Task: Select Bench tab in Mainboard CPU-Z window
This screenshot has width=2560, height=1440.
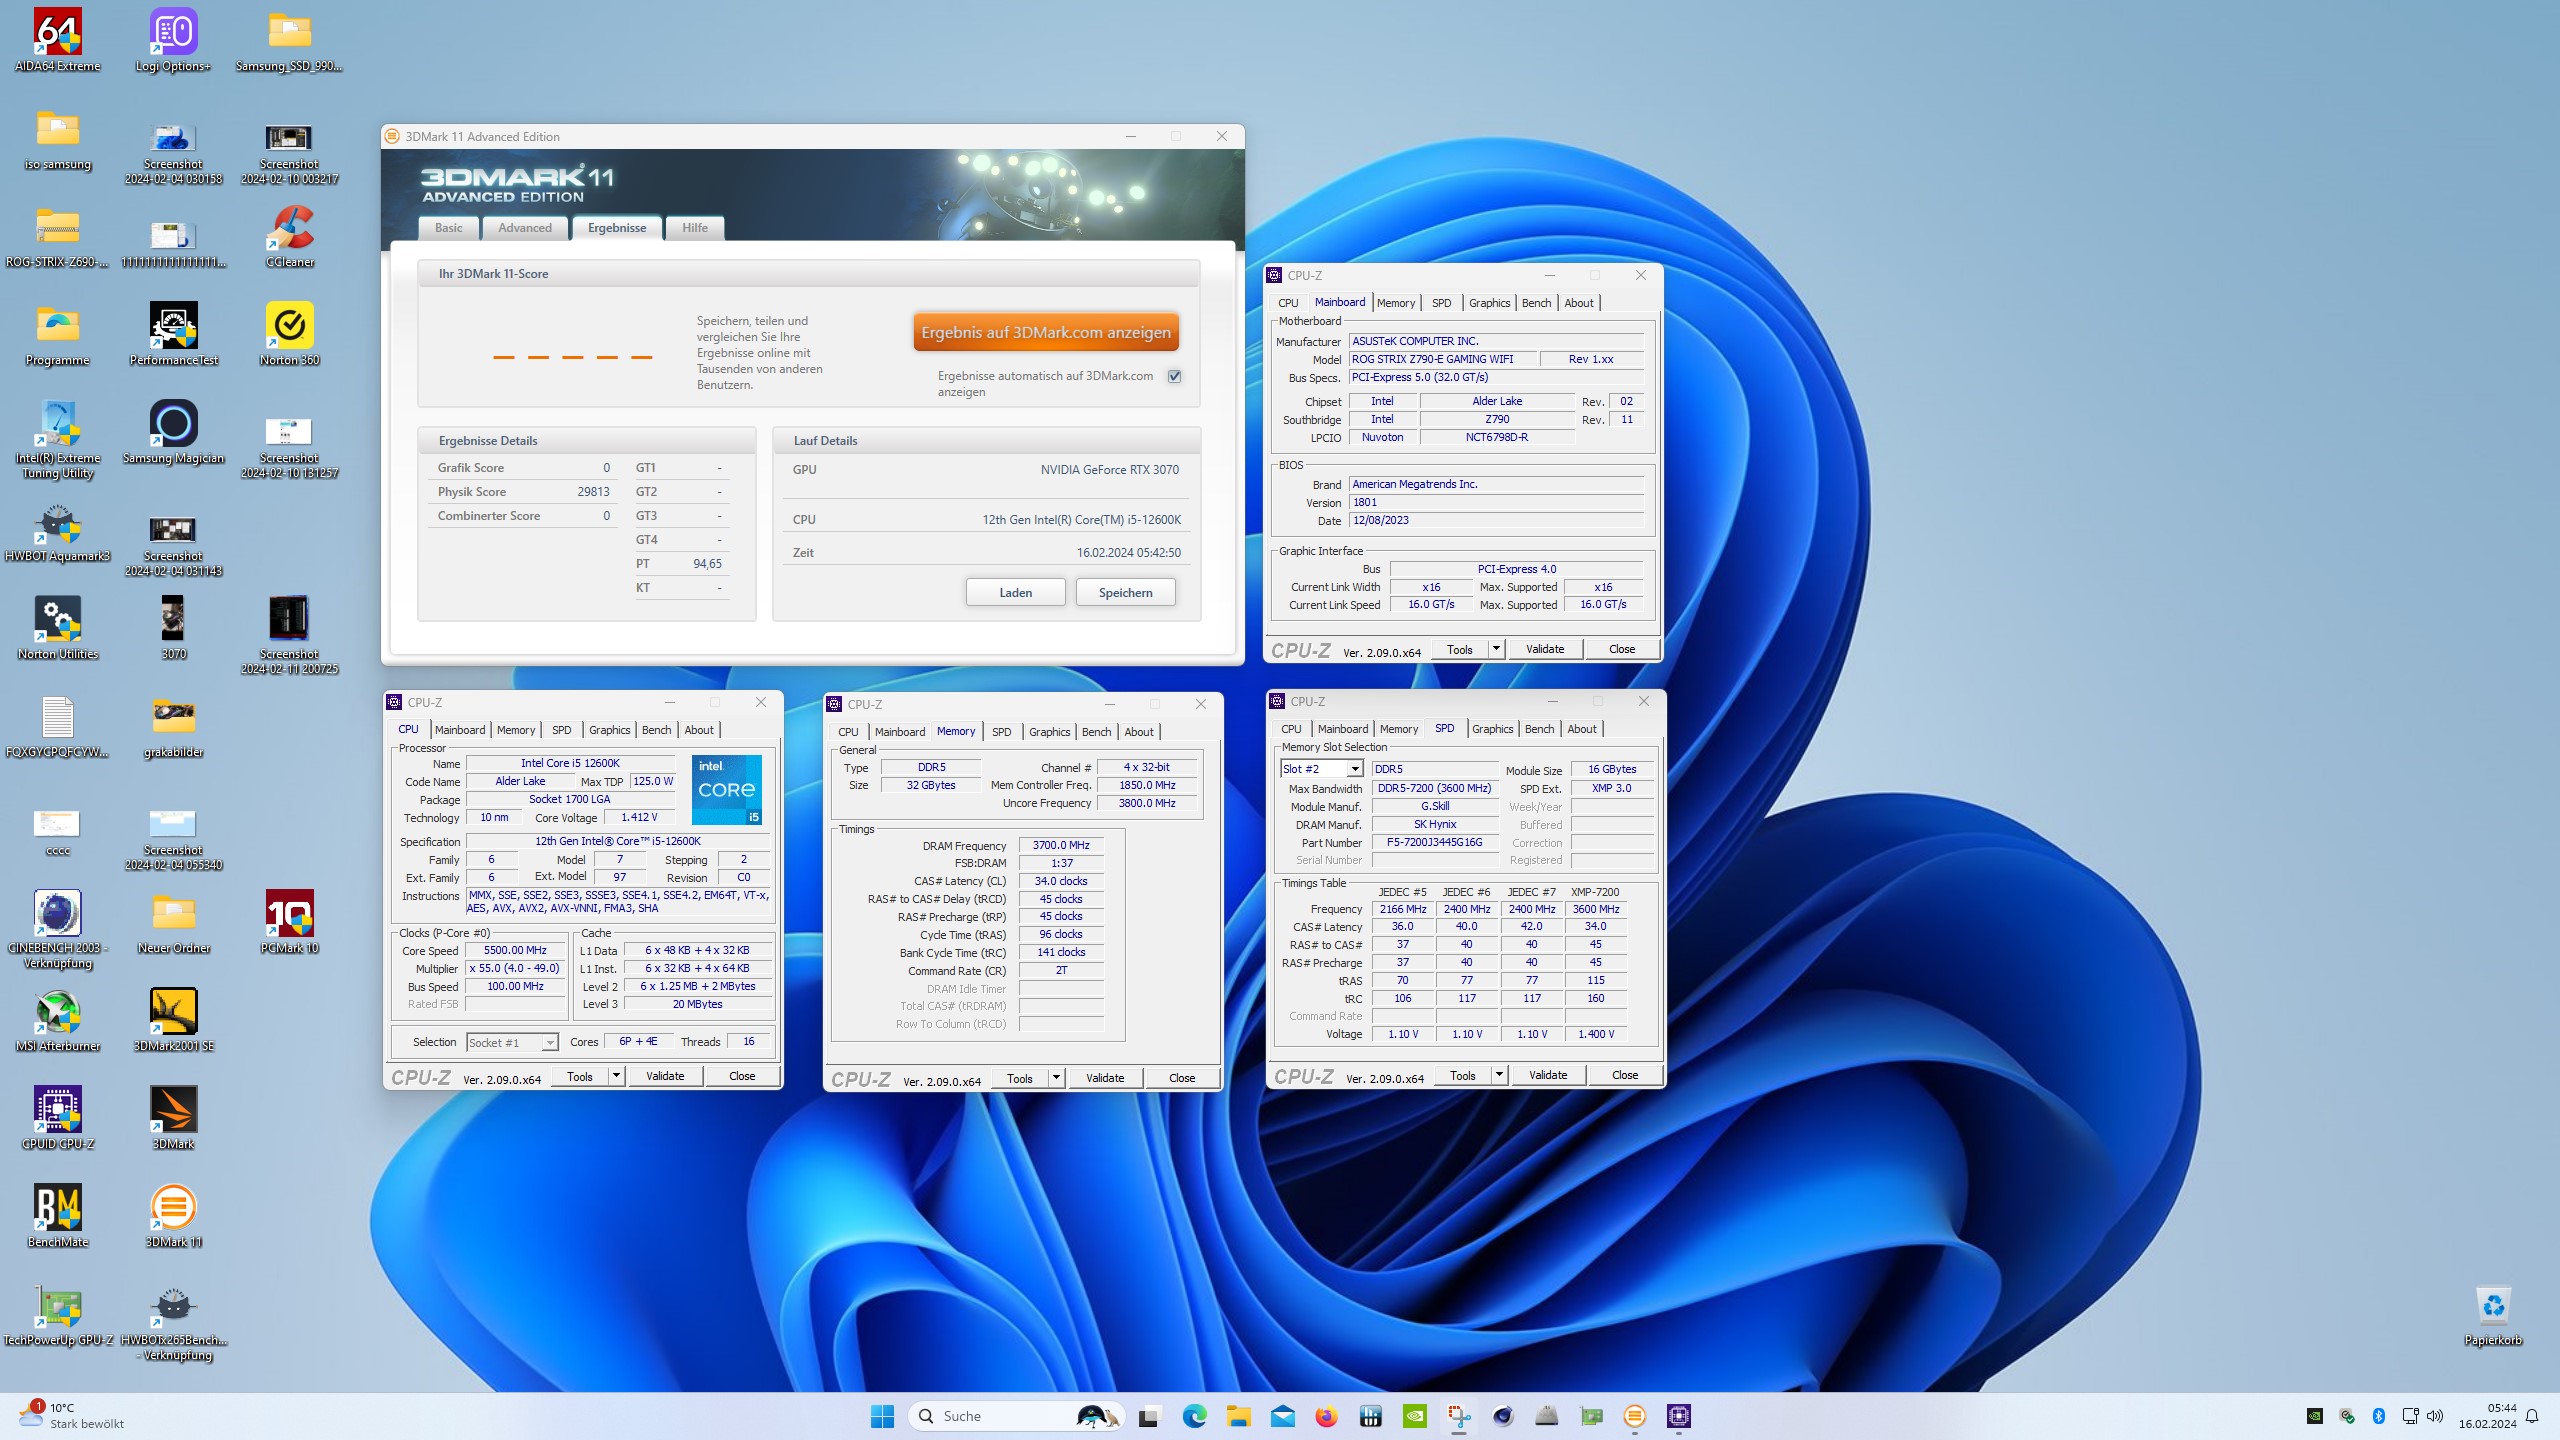Action: point(1537,303)
